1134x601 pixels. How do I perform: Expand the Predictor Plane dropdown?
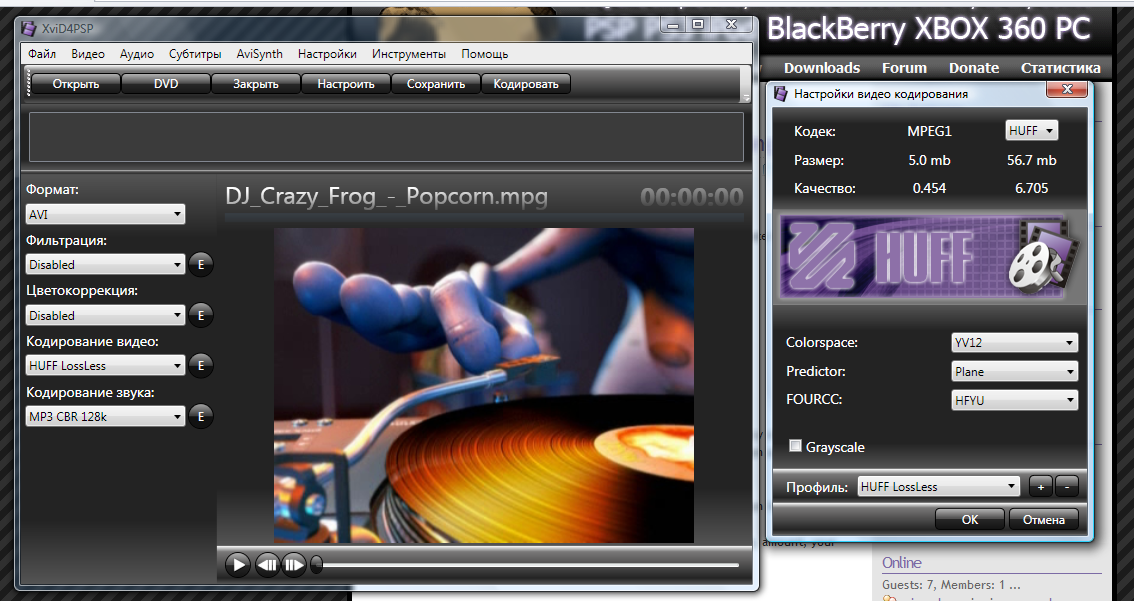click(1015, 372)
